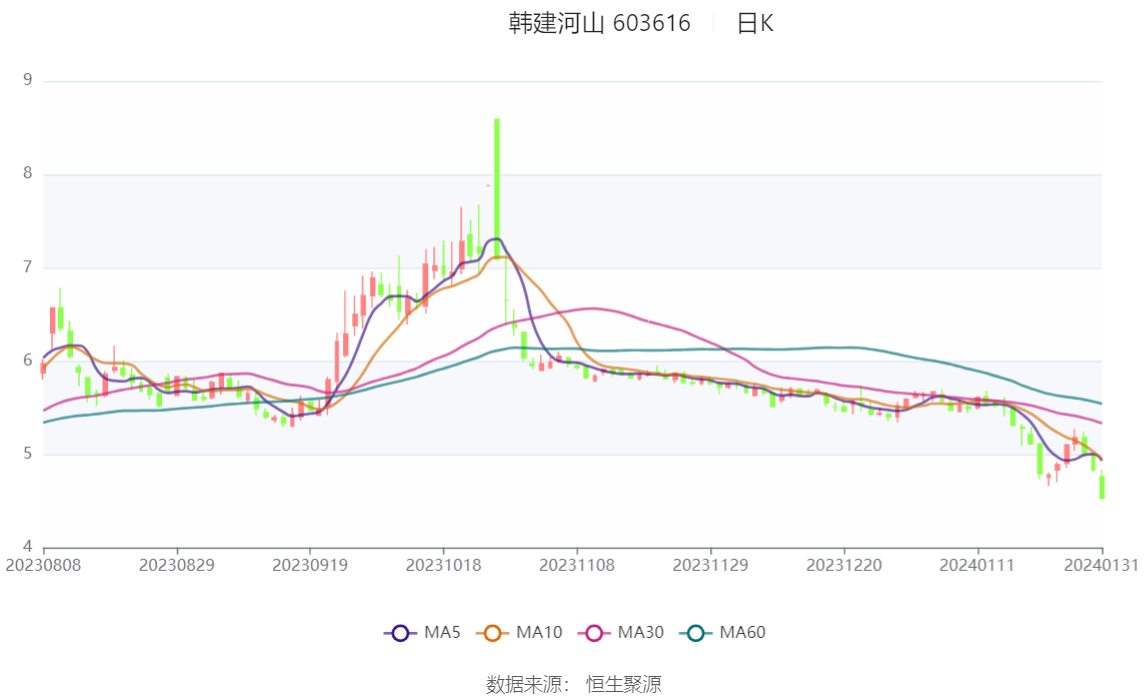Click the y-axis value 5
The height and width of the screenshot is (699, 1148).
pos(28,454)
